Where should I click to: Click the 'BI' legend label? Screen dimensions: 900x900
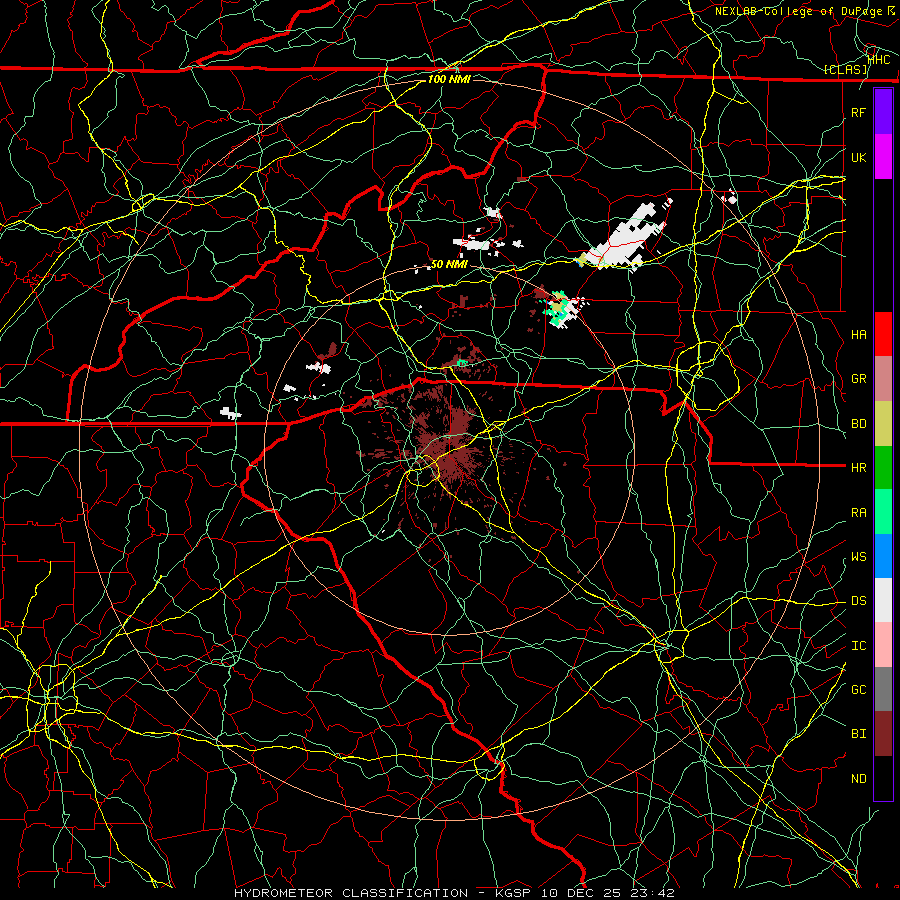click(x=859, y=734)
